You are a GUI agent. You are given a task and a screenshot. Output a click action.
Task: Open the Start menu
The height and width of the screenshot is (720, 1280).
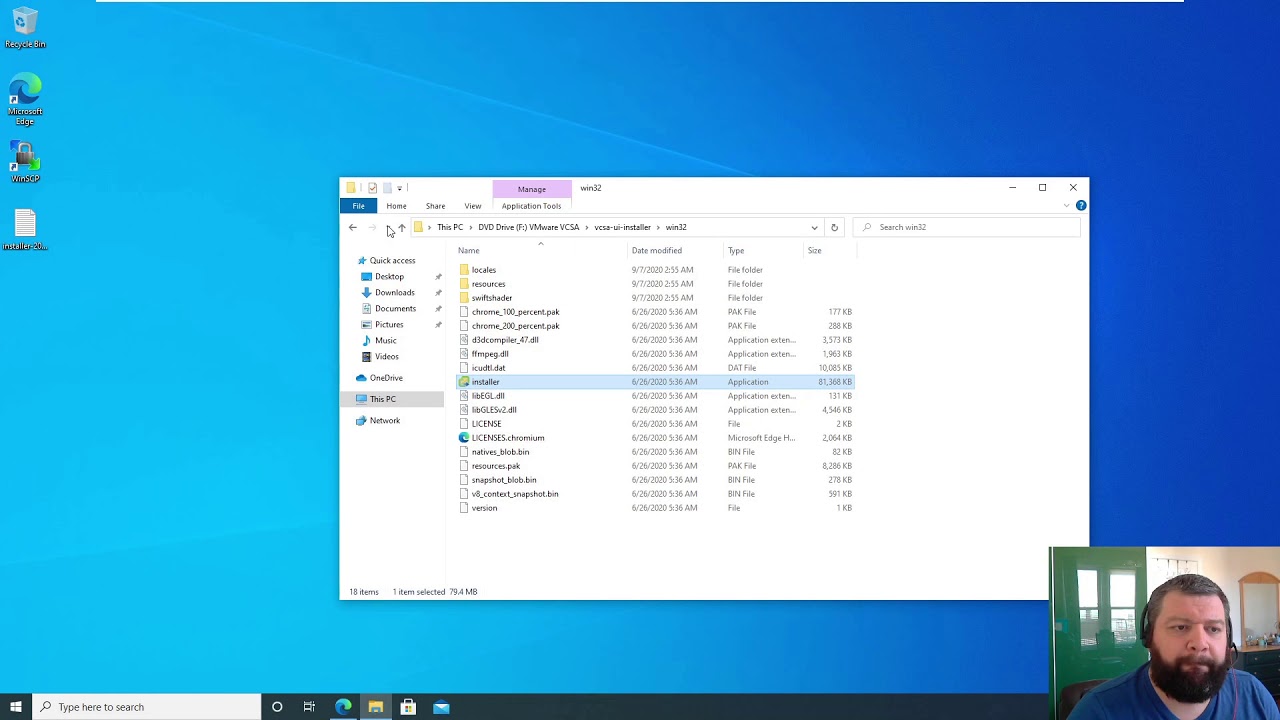point(15,707)
